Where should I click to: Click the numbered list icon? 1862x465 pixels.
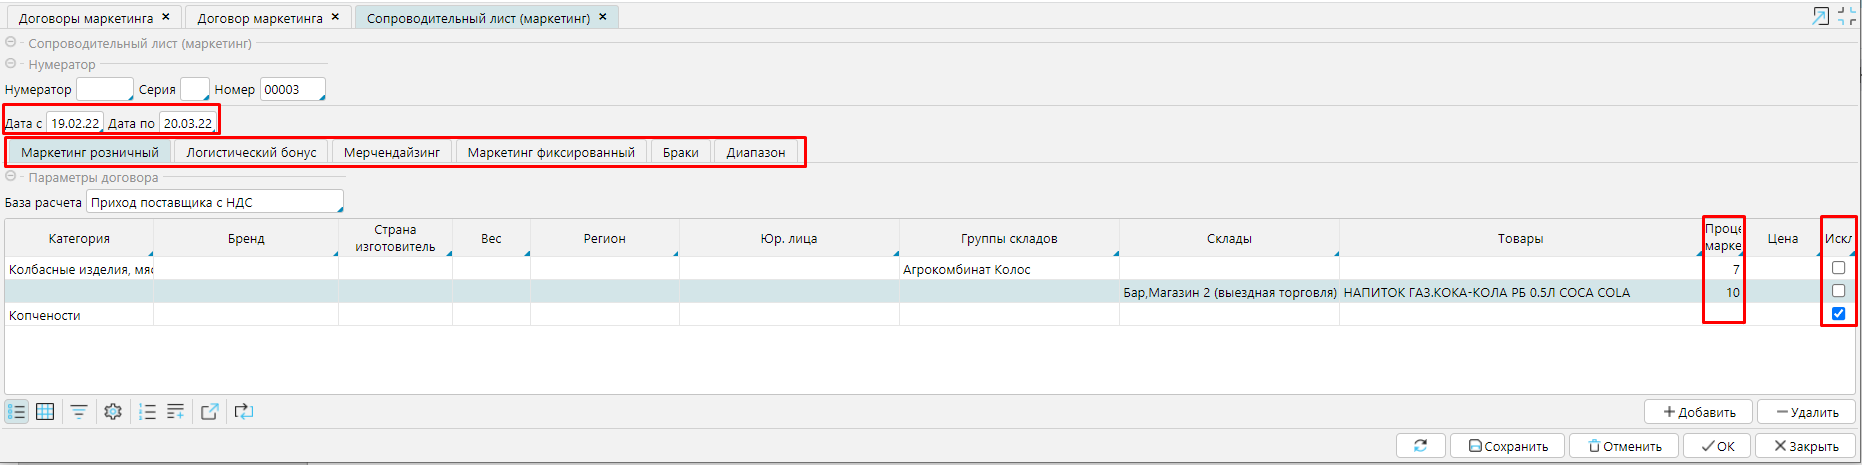pyautogui.click(x=147, y=412)
